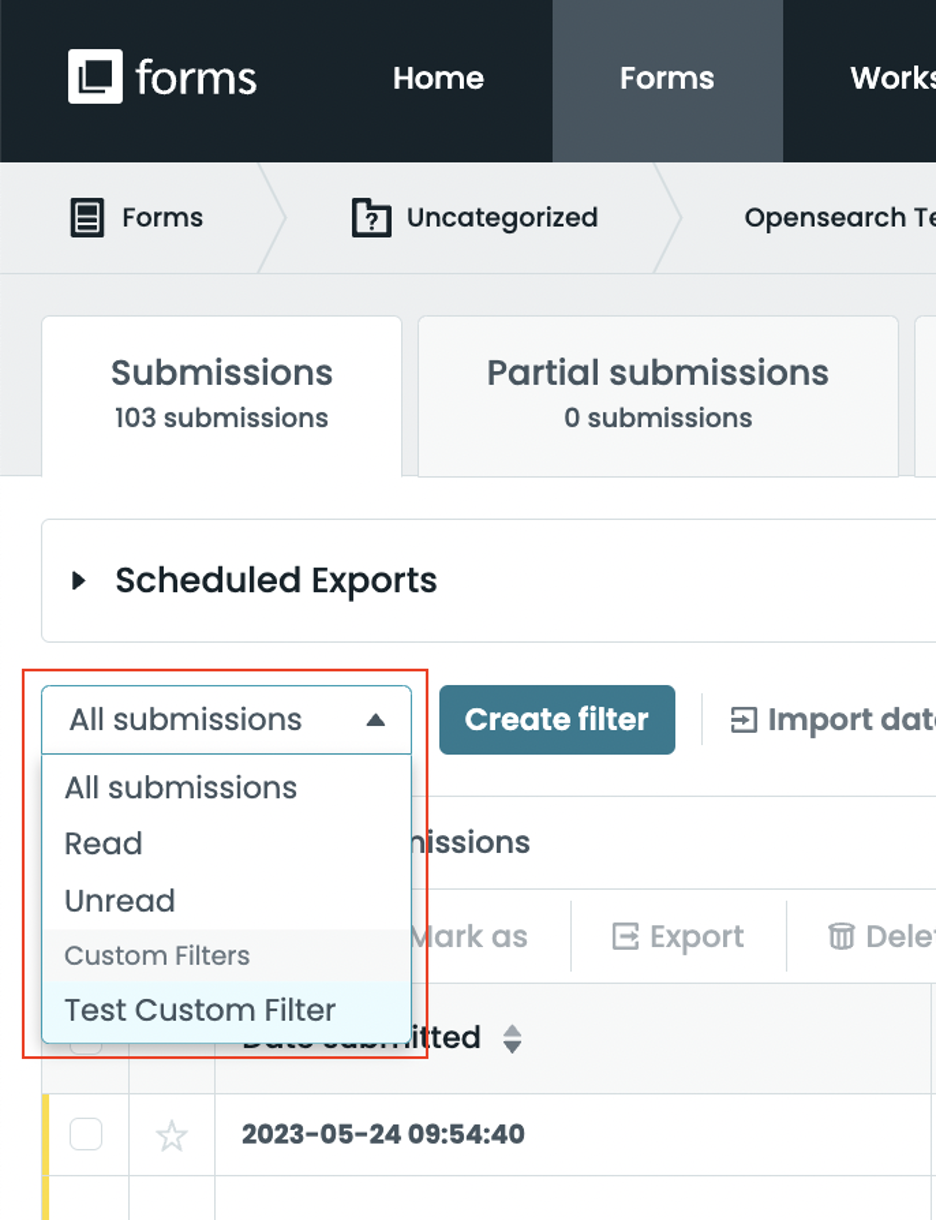Select Unread from the filter list

click(119, 901)
